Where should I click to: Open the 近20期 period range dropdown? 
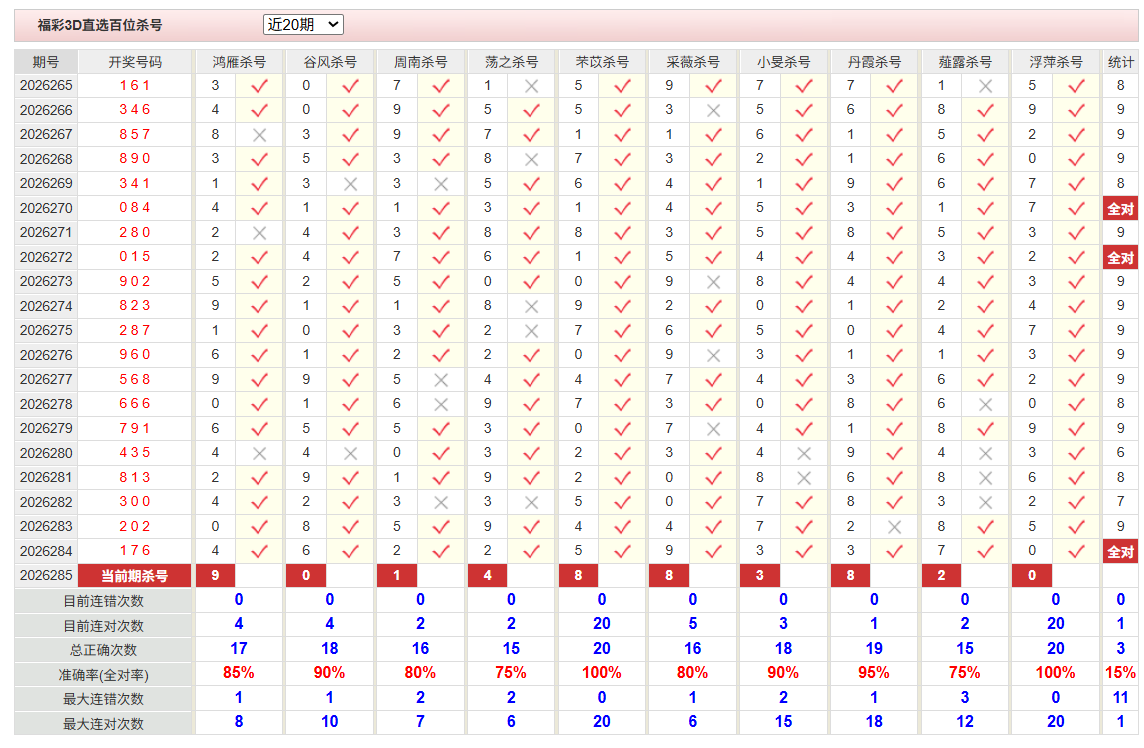coord(303,25)
